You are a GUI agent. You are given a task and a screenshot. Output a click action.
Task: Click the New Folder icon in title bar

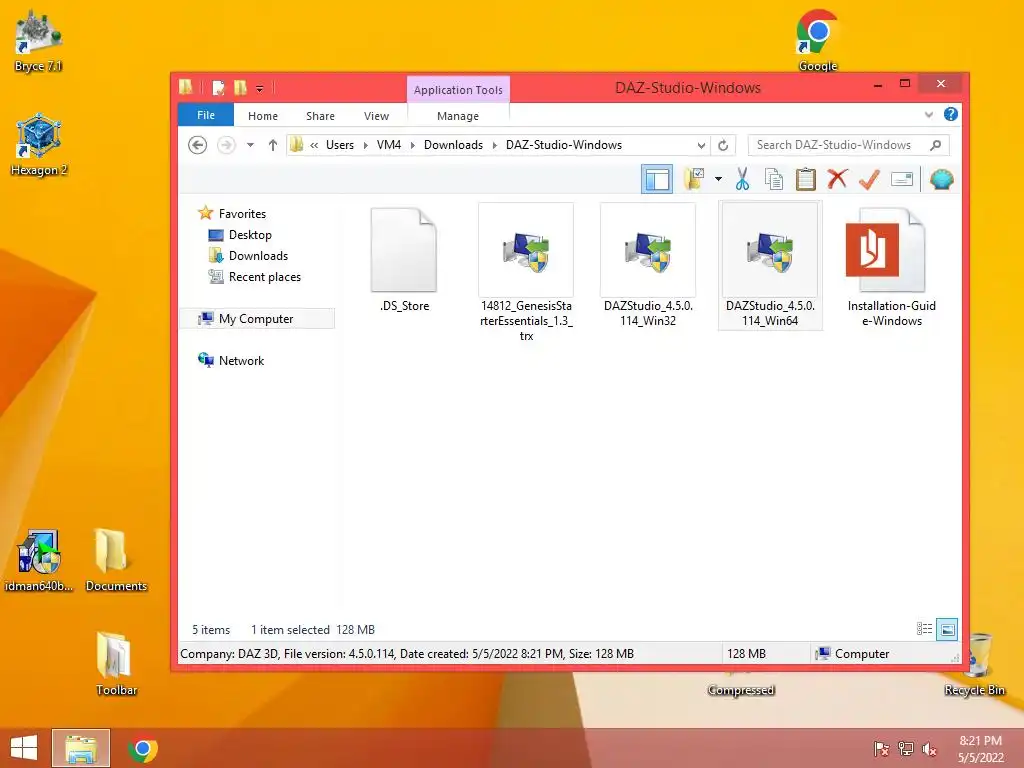[x=240, y=88]
